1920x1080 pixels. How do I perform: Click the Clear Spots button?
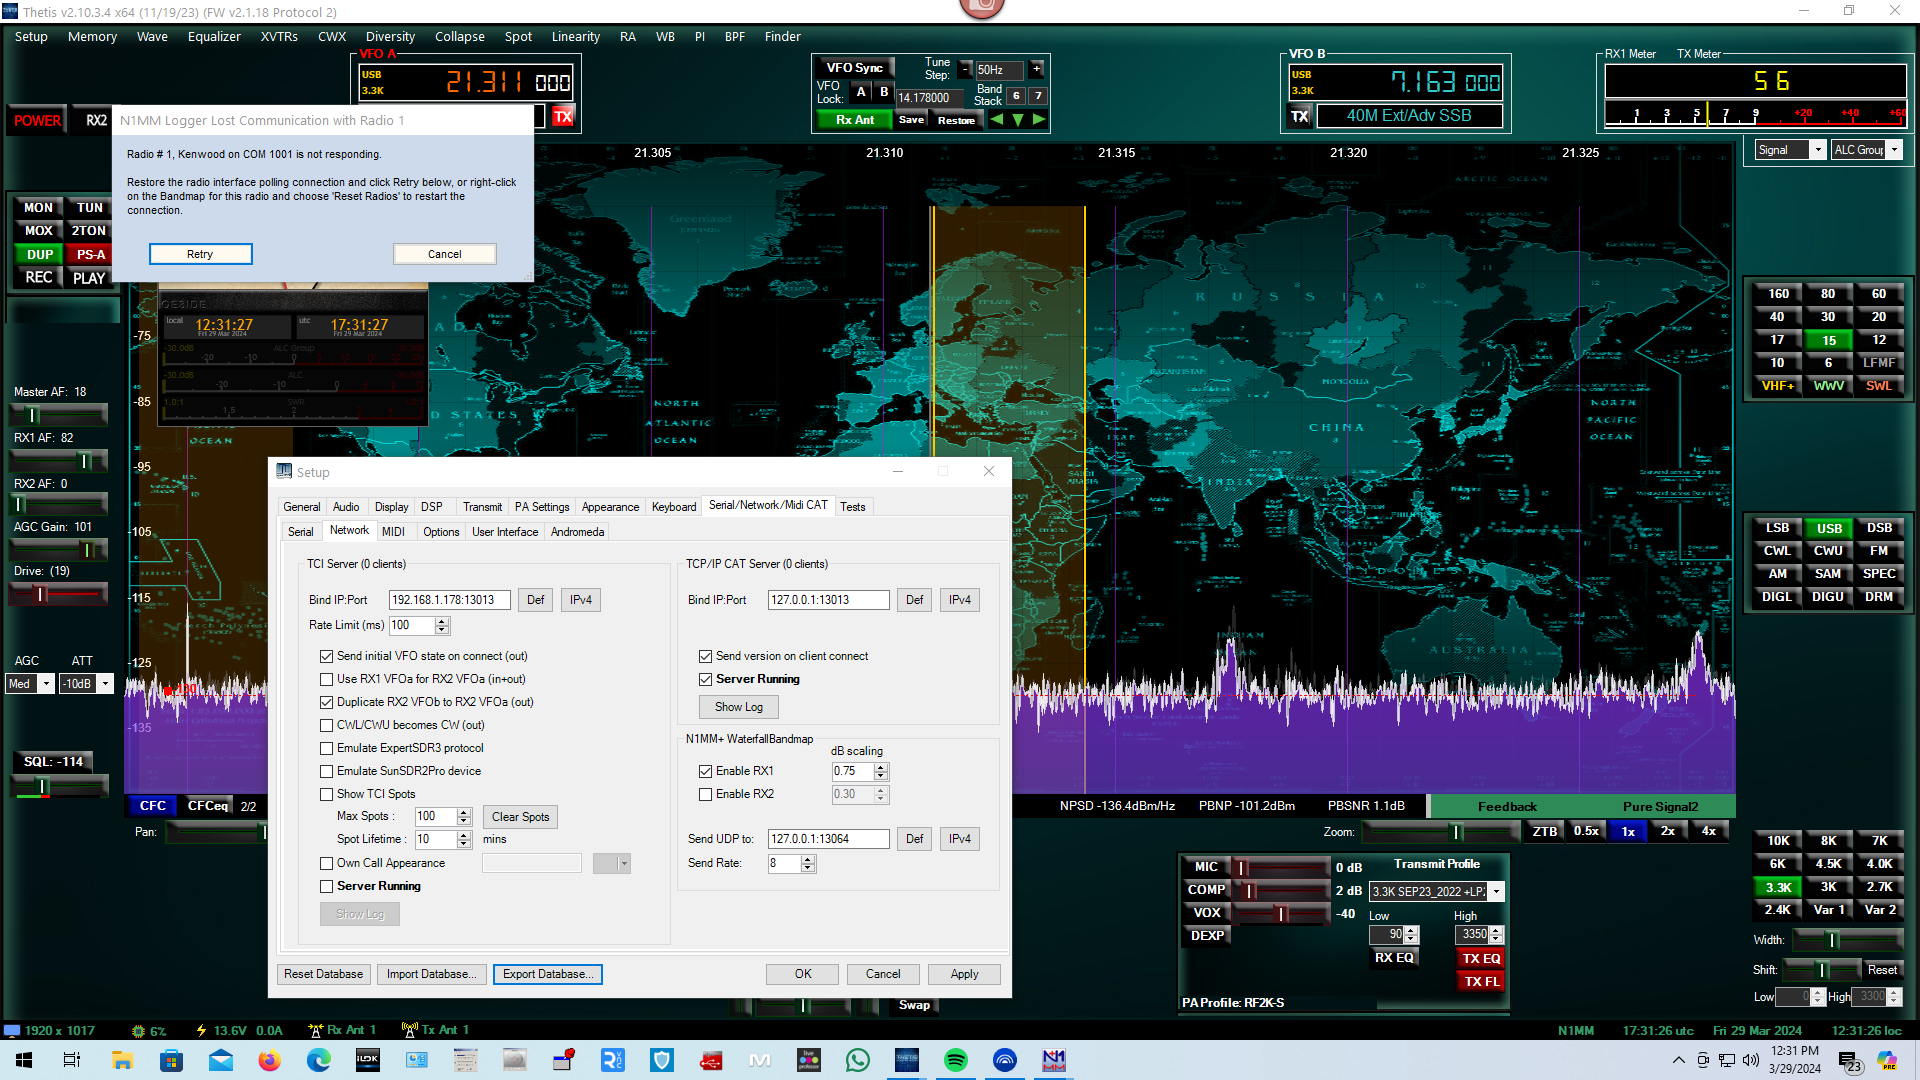click(x=520, y=817)
